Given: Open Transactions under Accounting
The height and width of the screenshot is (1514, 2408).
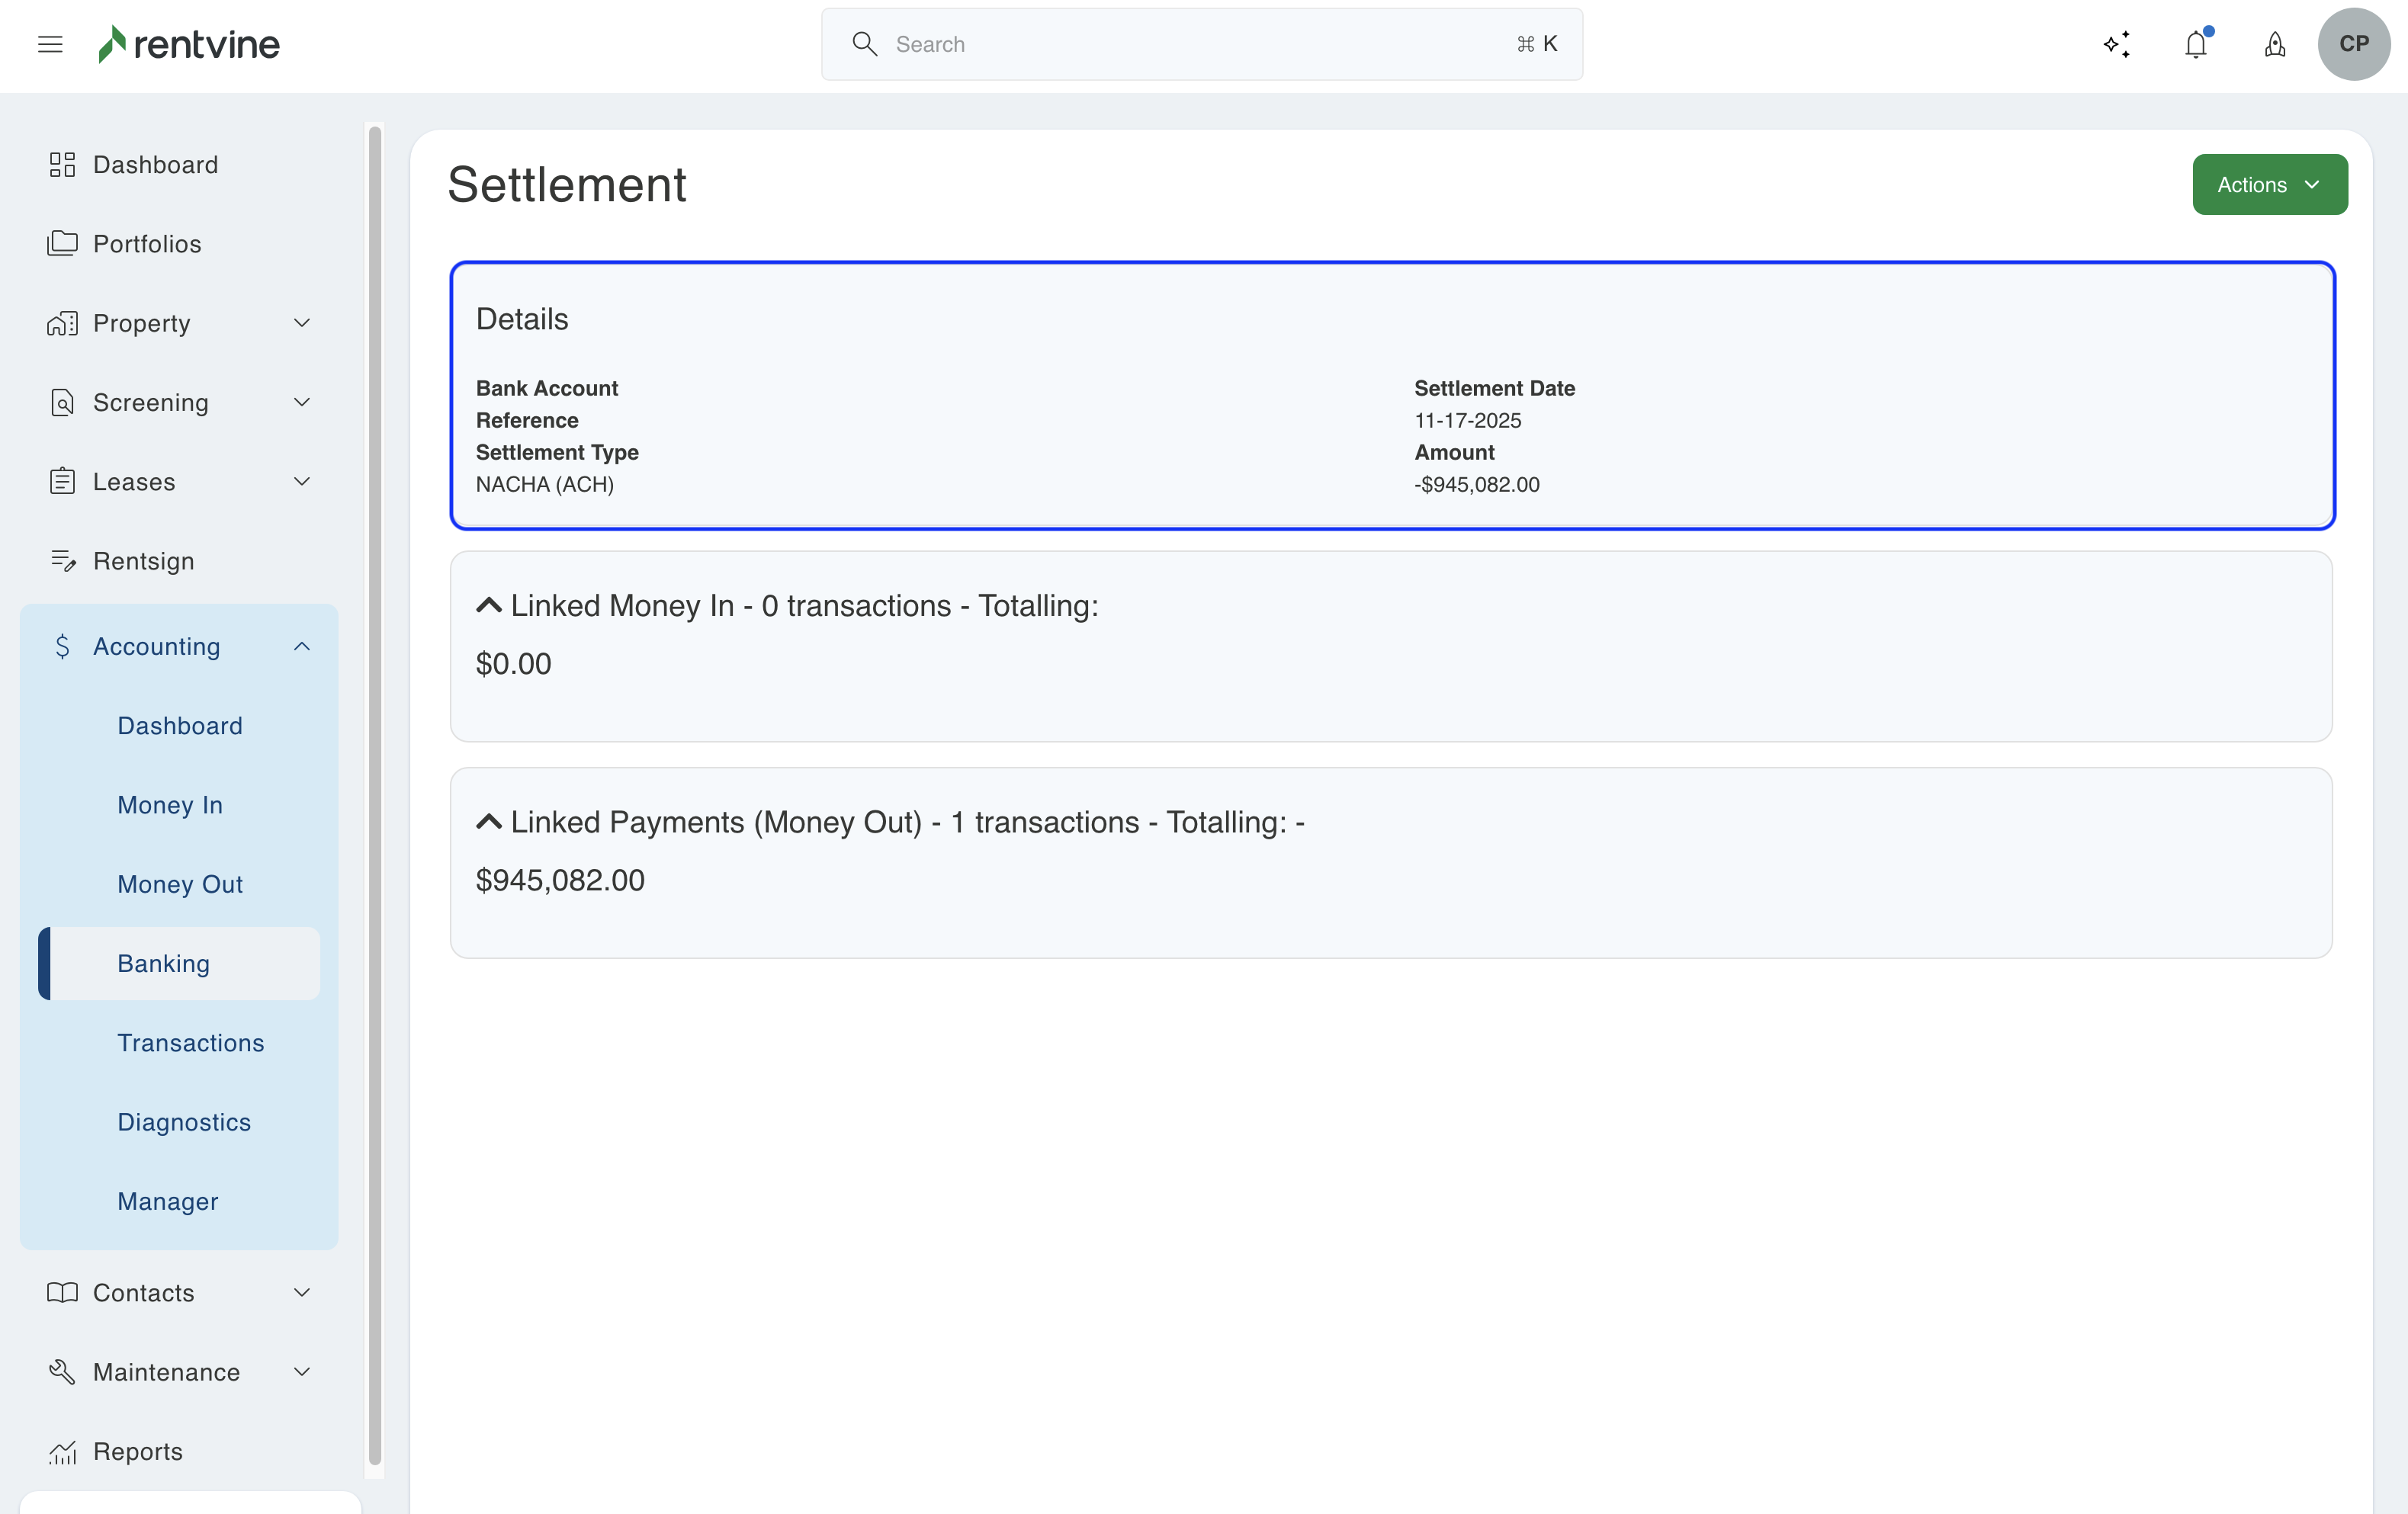Looking at the screenshot, I should tap(190, 1042).
